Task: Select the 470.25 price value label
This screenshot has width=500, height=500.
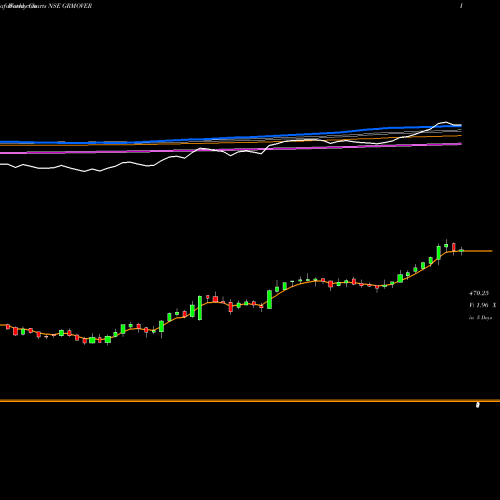Action: pos(479,293)
